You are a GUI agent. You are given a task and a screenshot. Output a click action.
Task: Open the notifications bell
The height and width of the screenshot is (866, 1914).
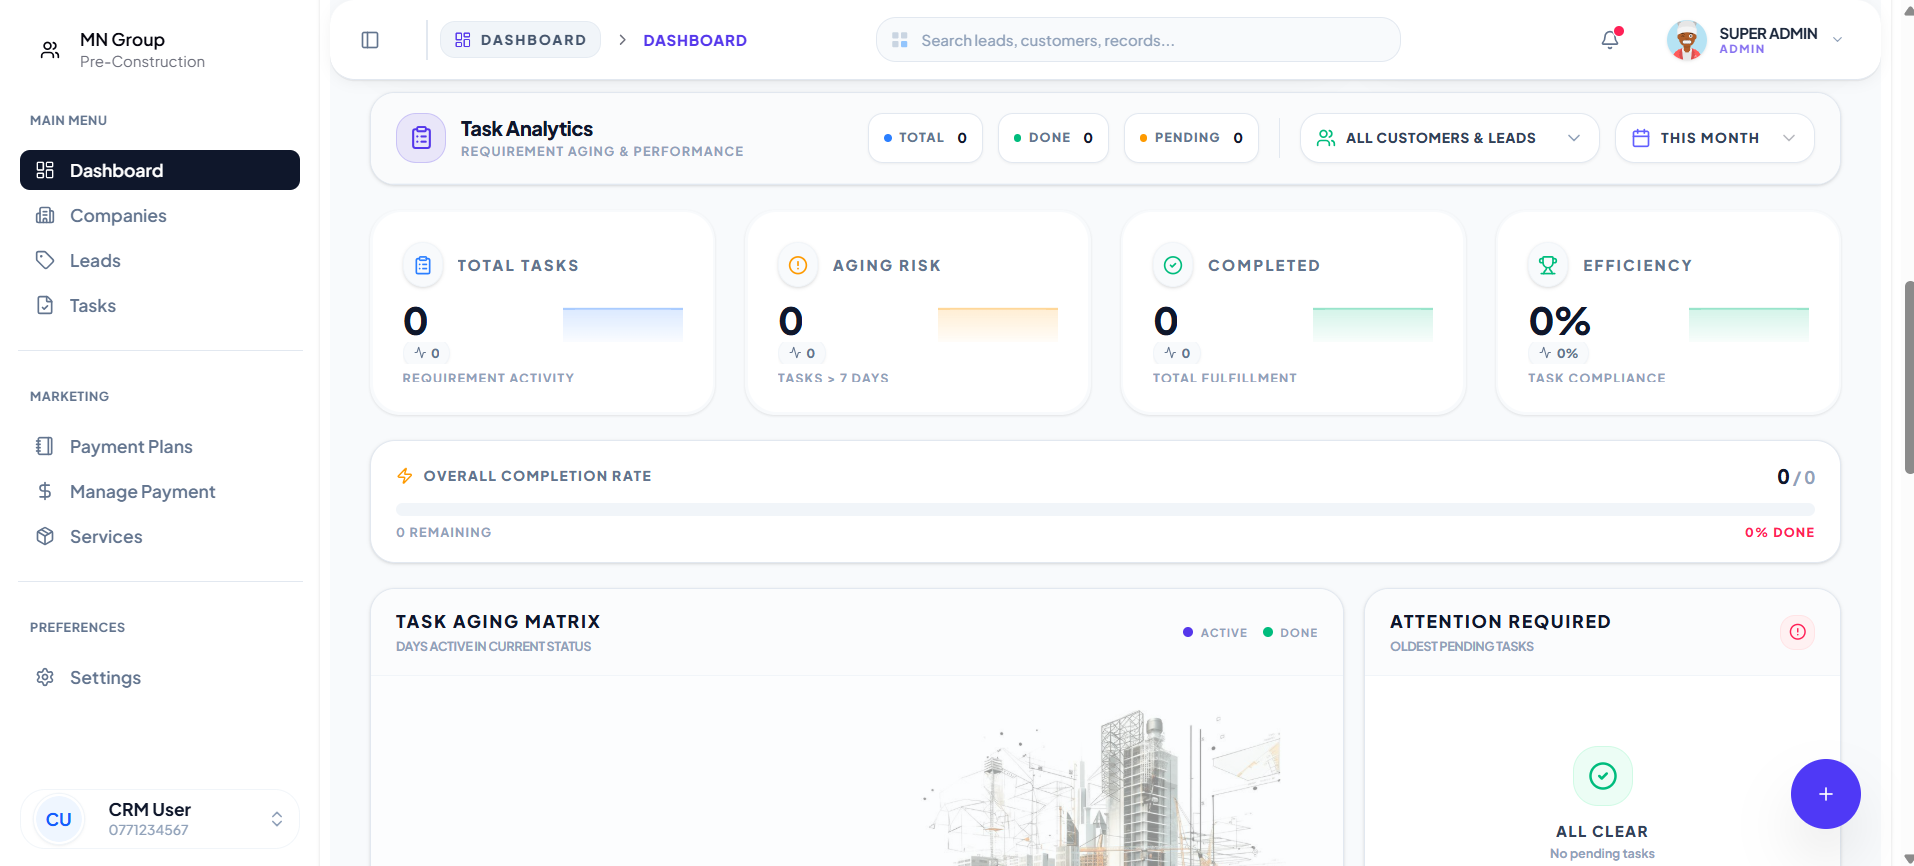click(x=1610, y=40)
